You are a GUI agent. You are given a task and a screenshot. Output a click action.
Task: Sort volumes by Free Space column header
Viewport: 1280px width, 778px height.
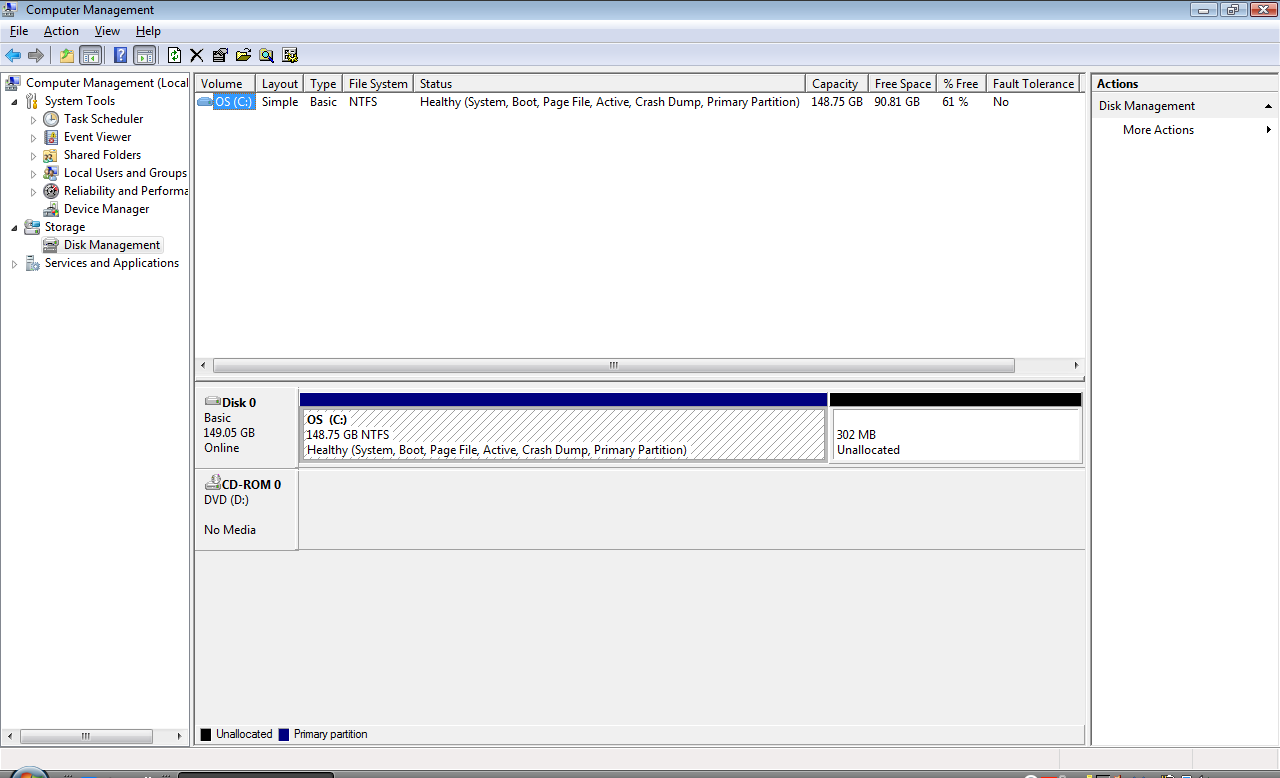902,84
